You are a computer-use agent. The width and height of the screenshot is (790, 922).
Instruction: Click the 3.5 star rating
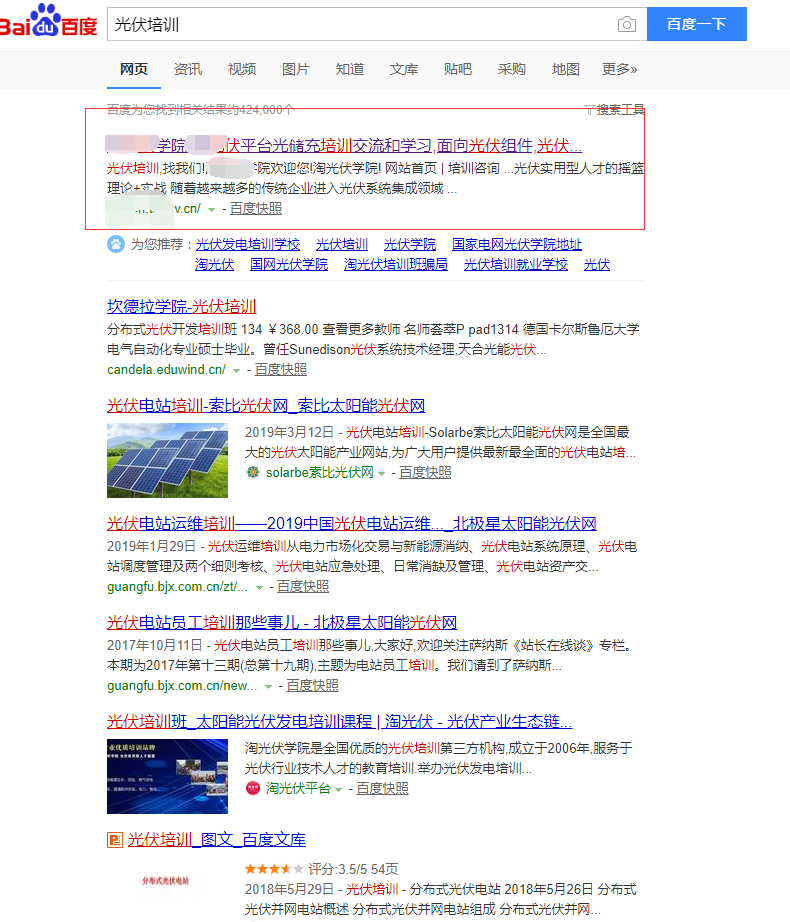click(x=274, y=869)
